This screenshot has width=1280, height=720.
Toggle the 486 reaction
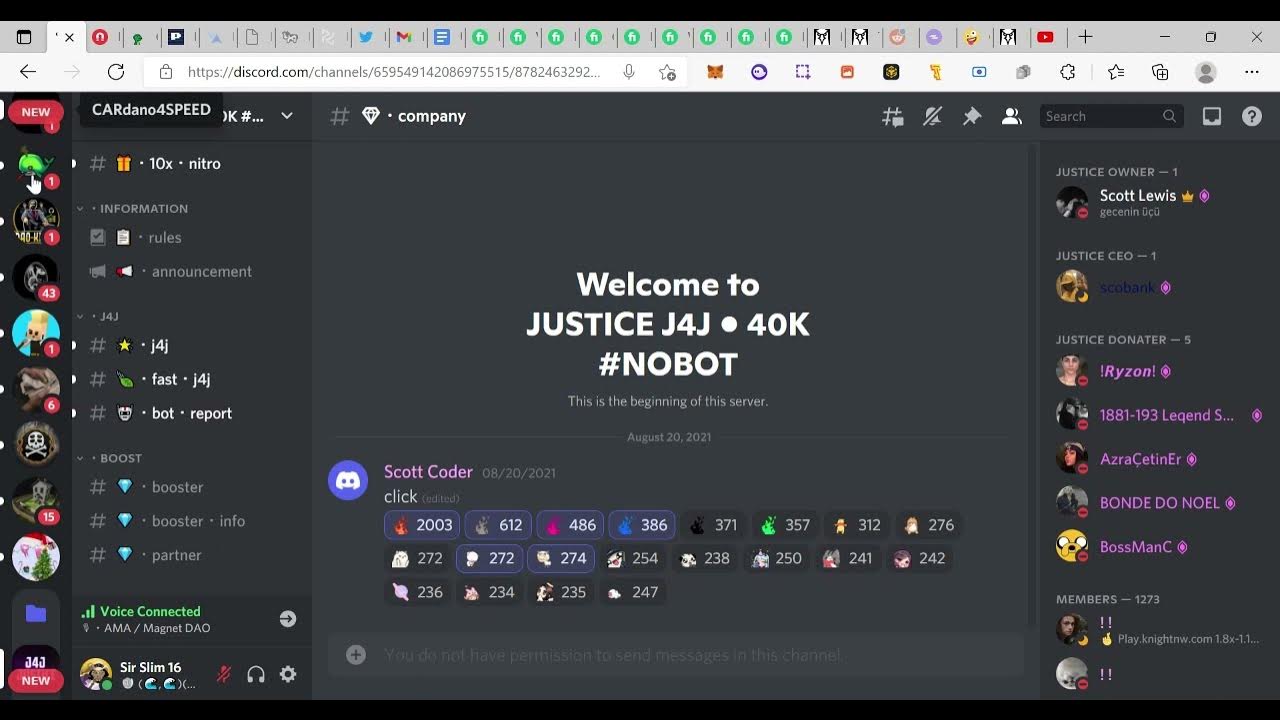(570, 525)
